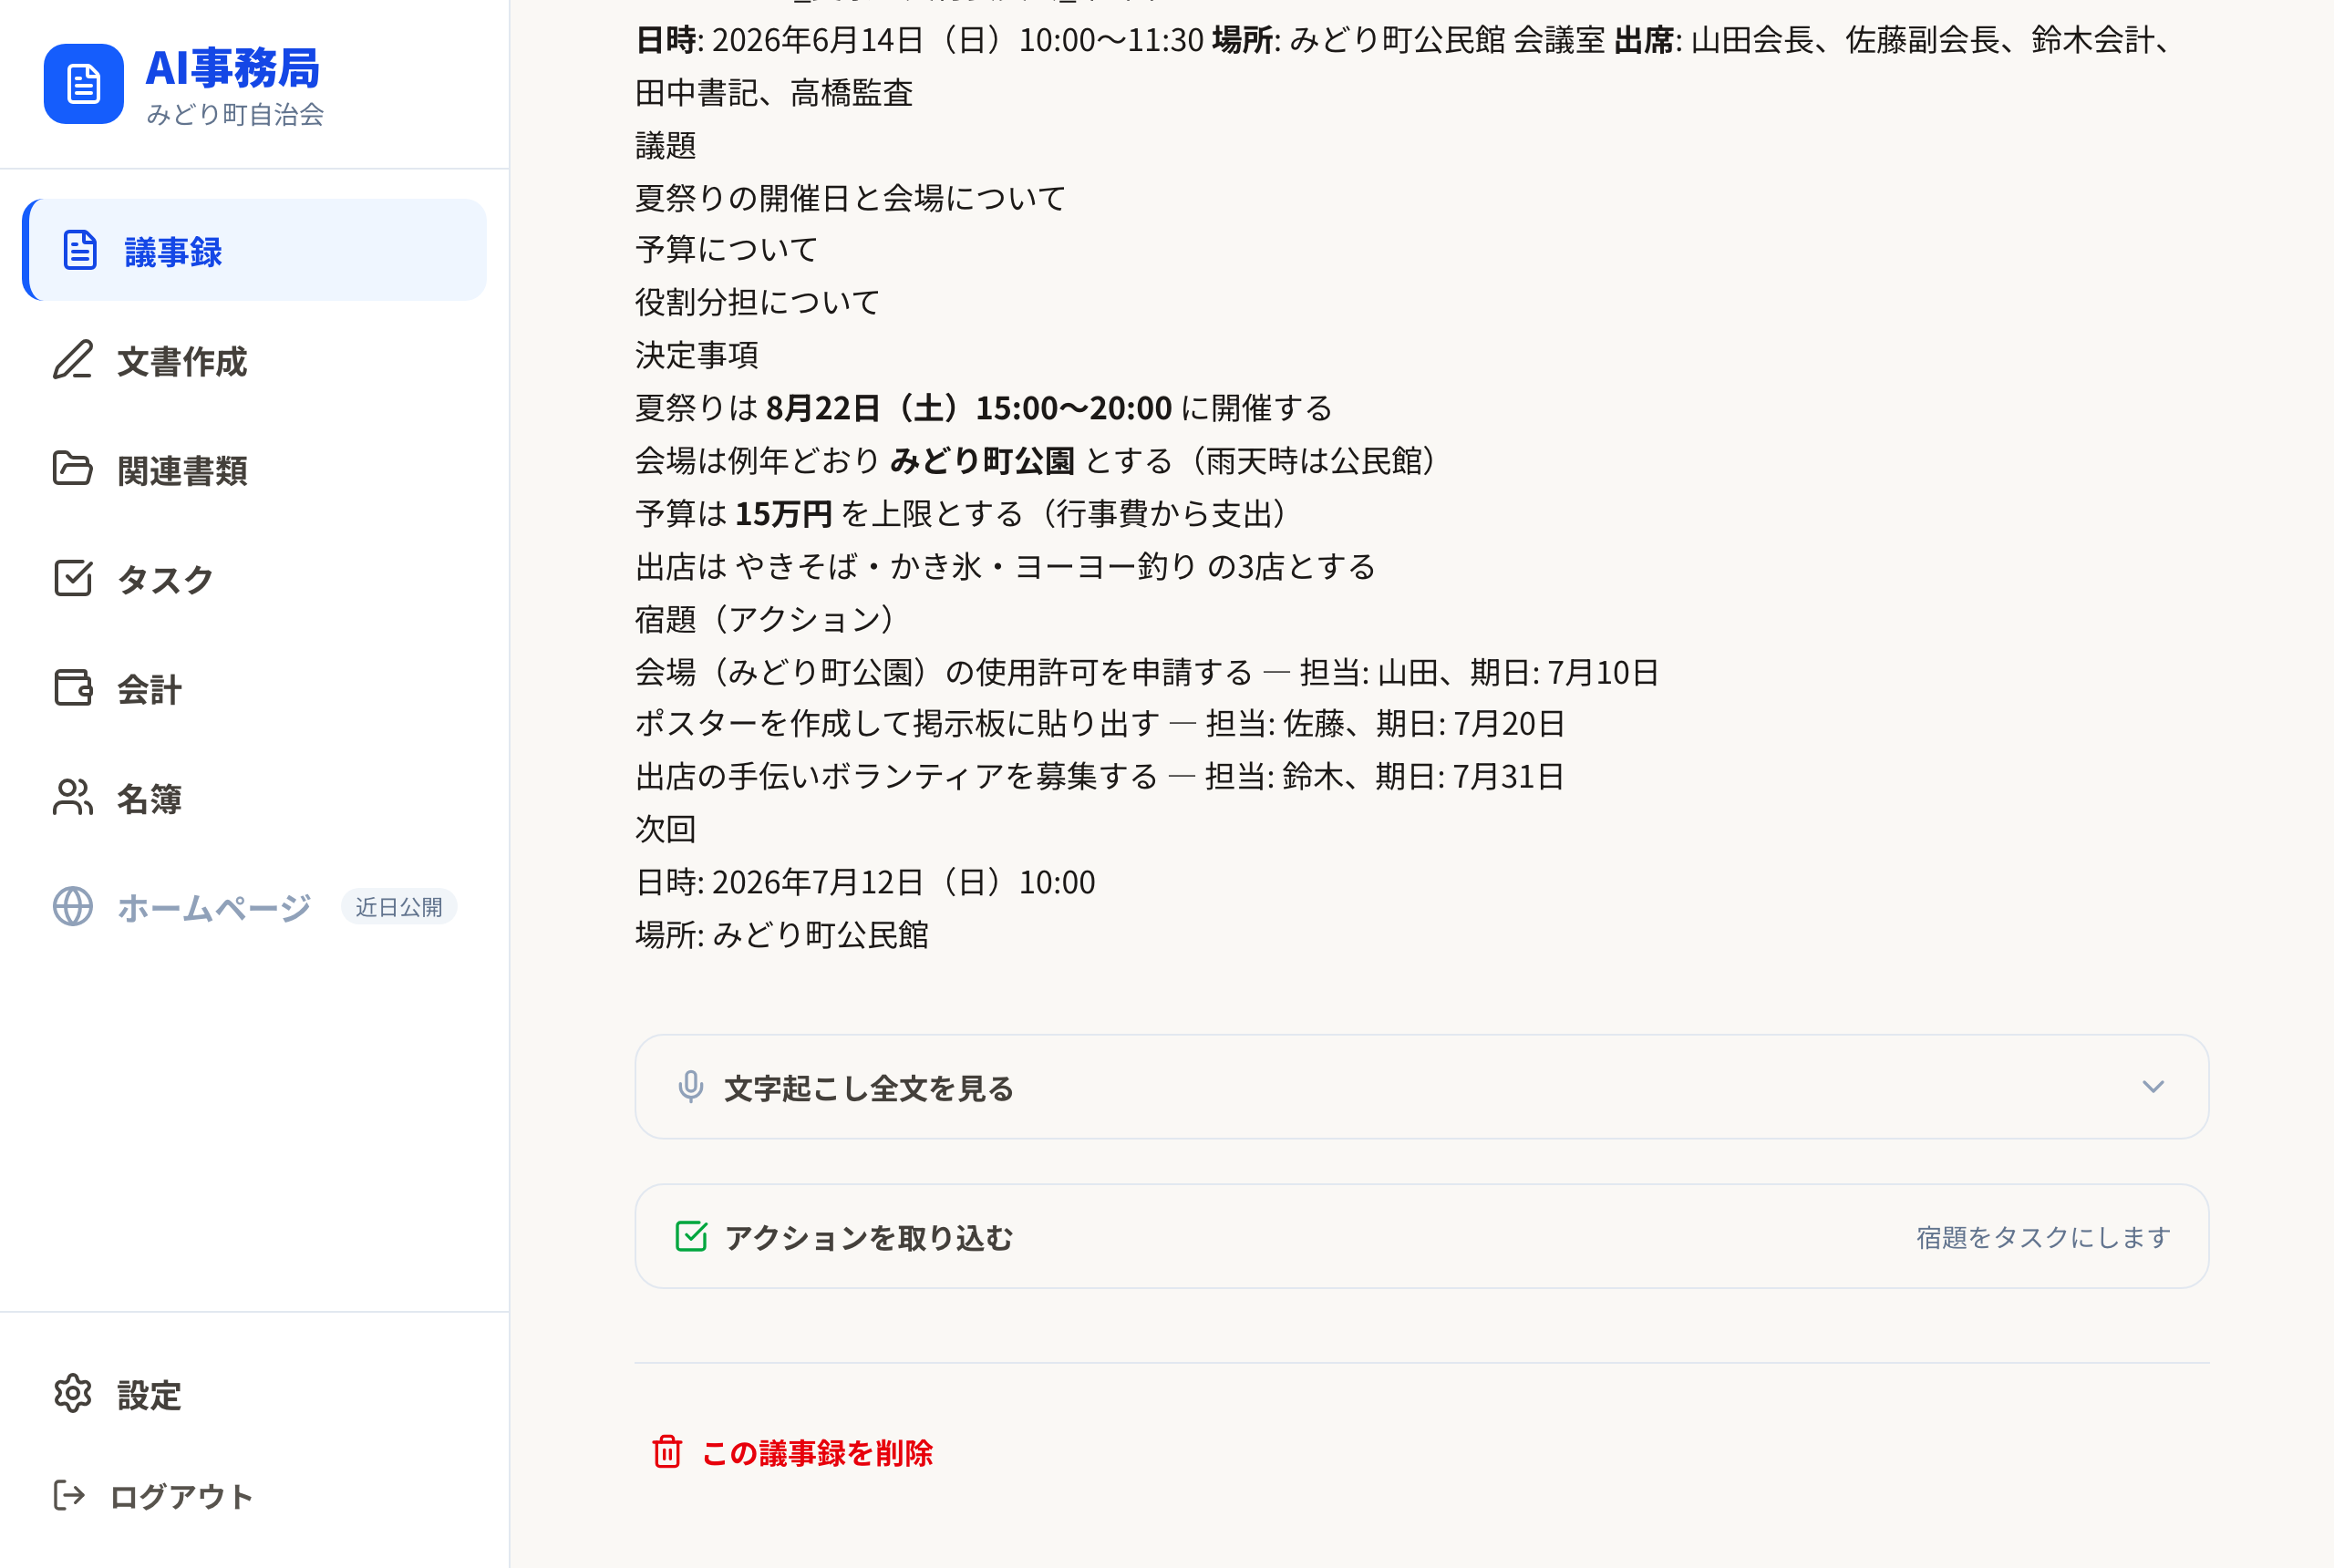Click the agenda line 予算について

[x=727, y=250]
